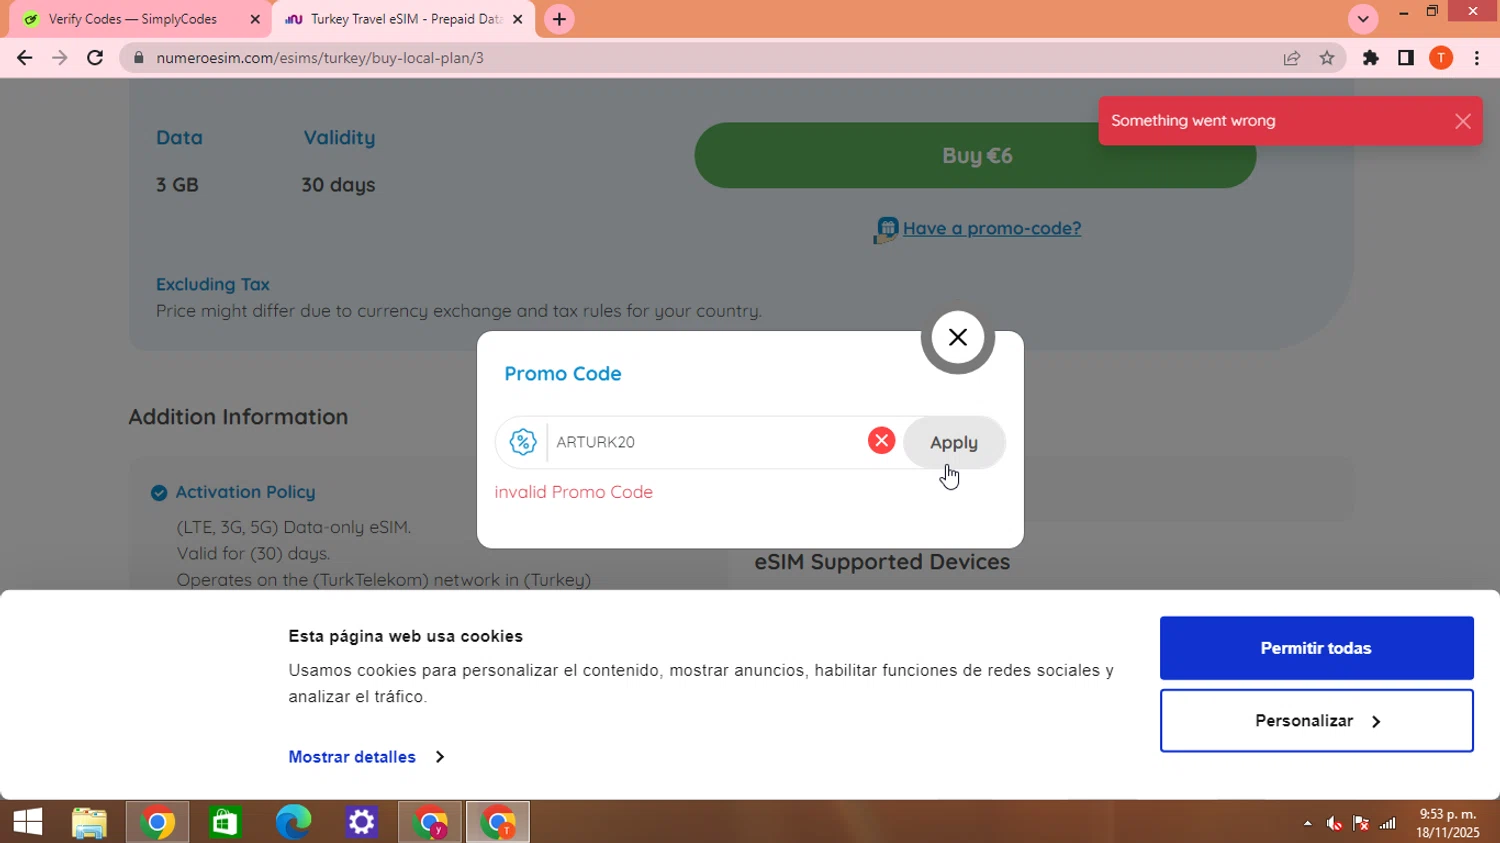Open a new browser tab
The width and height of the screenshot is (1500, 843).
point(559,19)
